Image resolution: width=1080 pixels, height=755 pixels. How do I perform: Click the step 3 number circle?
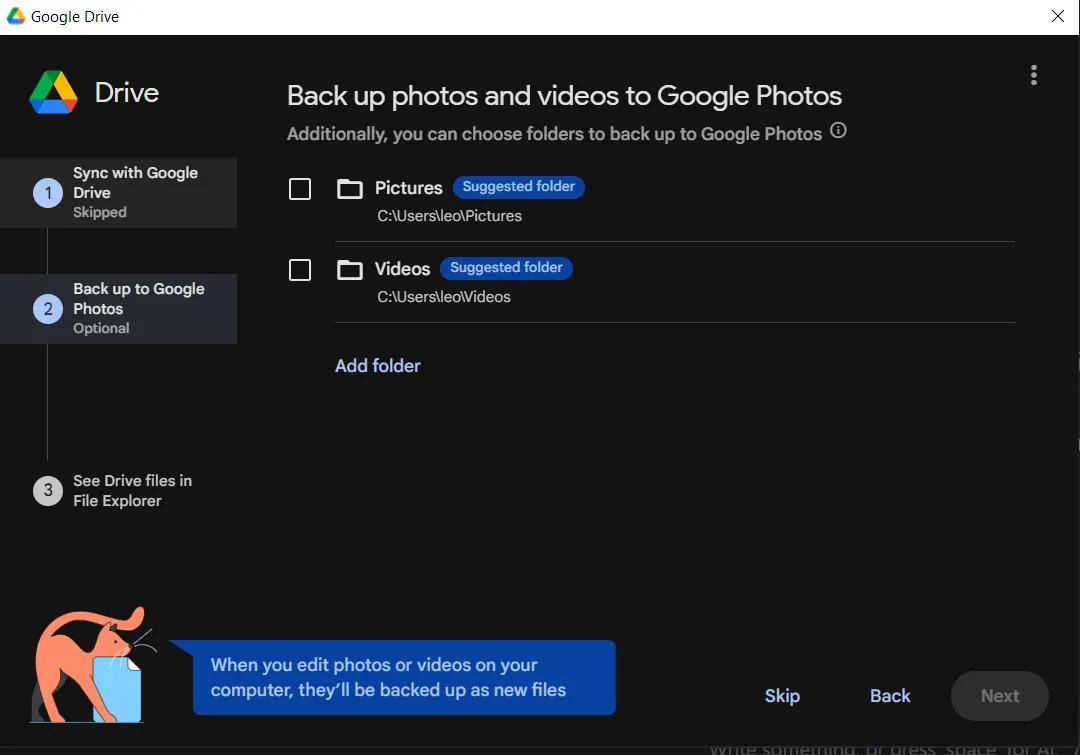tap(48, 490)
